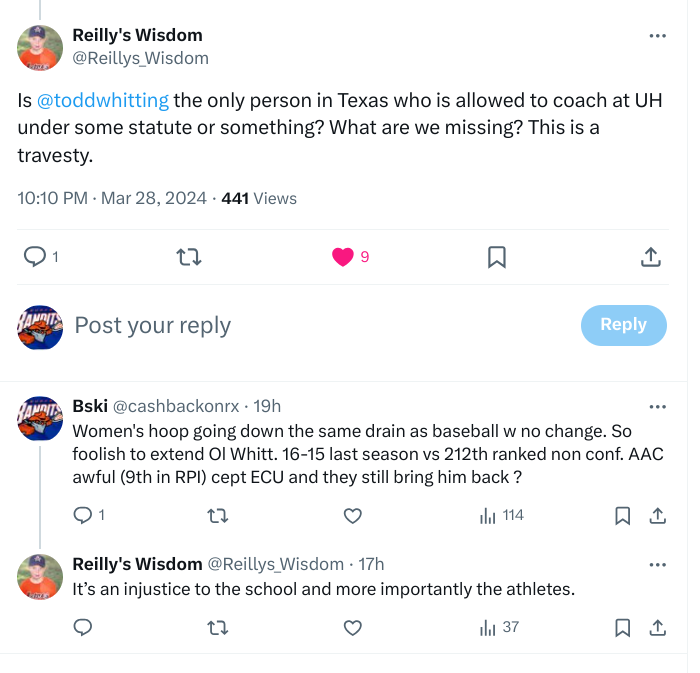The width and height of the screenshot is (700, 673).
Task: Share the 17h Reilly's Wisdom reply
Action: (x=658, y=628)
